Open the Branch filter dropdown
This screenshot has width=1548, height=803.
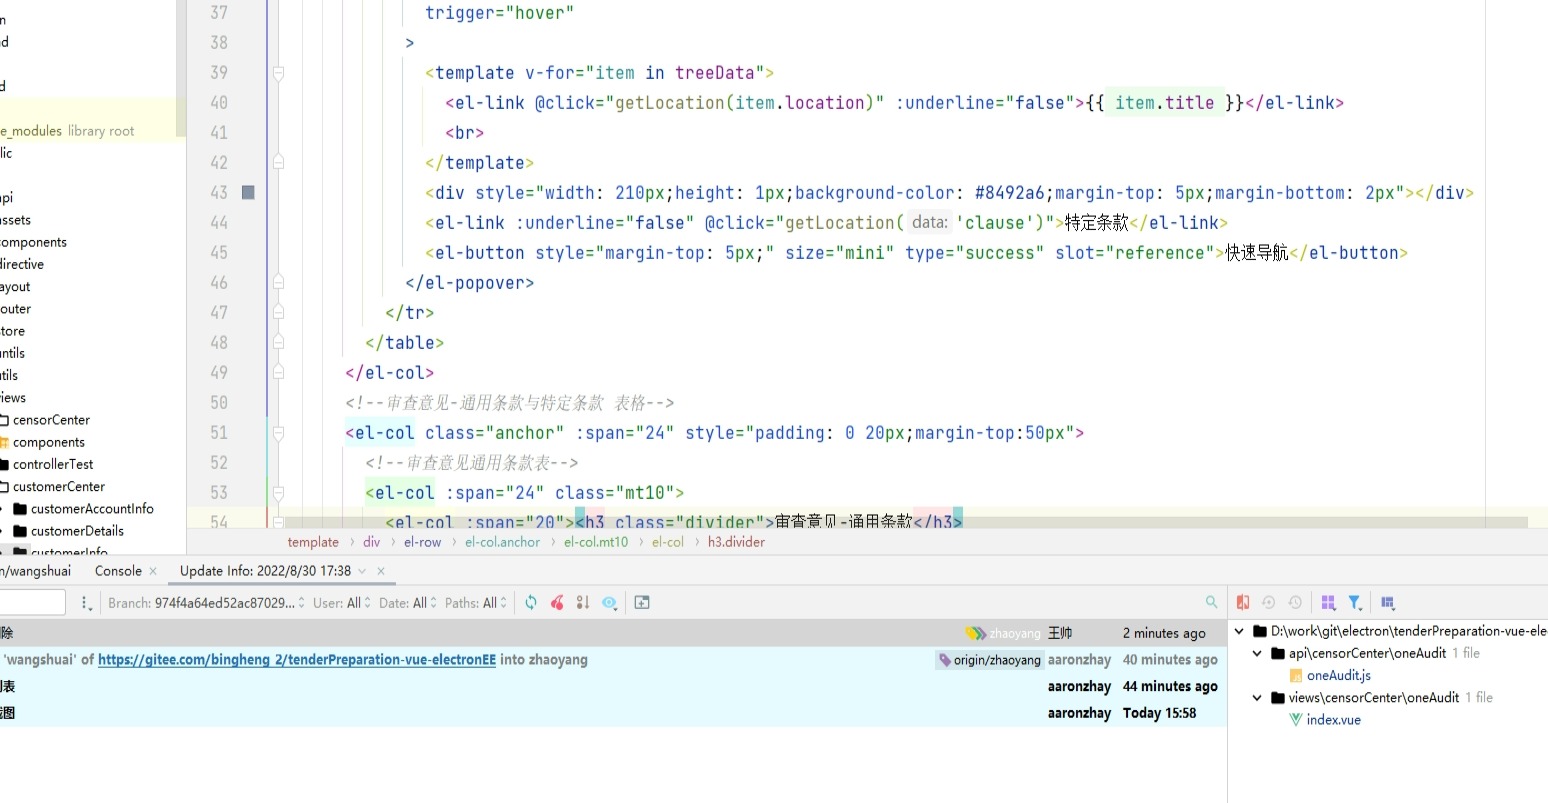(x=207, y=603)
